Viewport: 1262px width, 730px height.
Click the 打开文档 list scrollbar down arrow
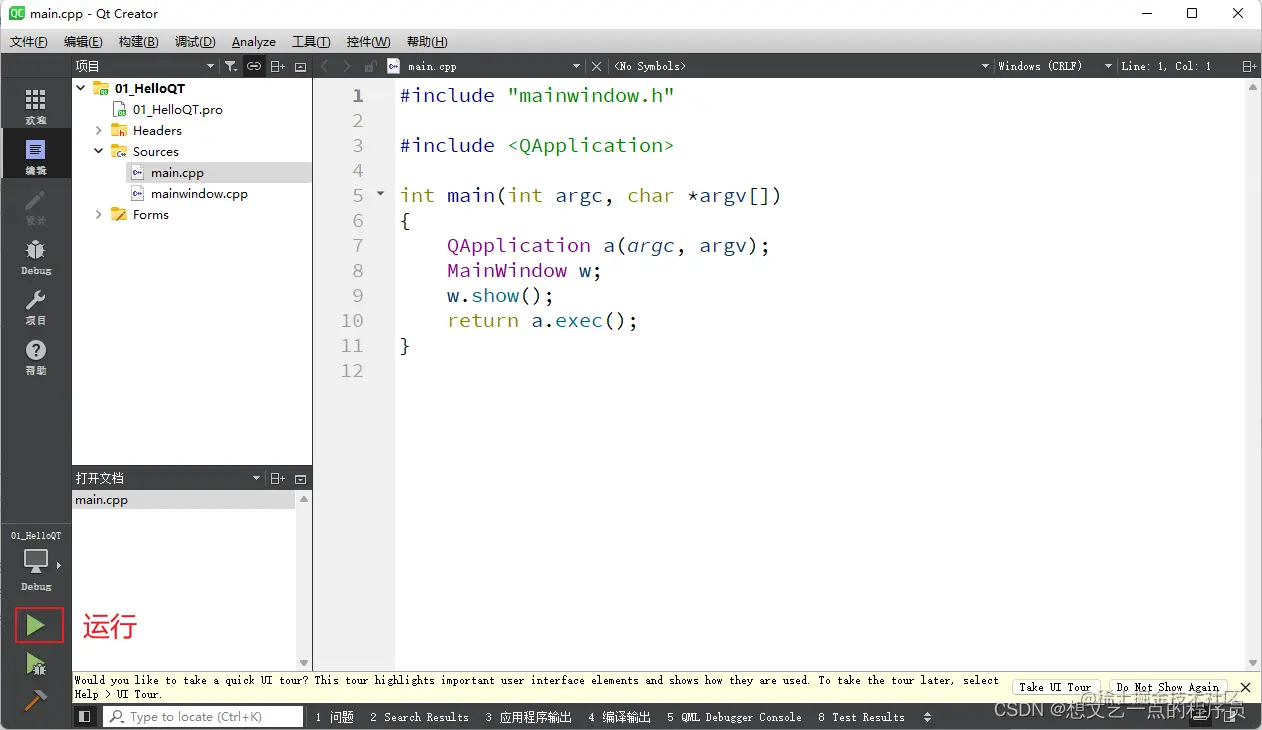coord(304,663)
